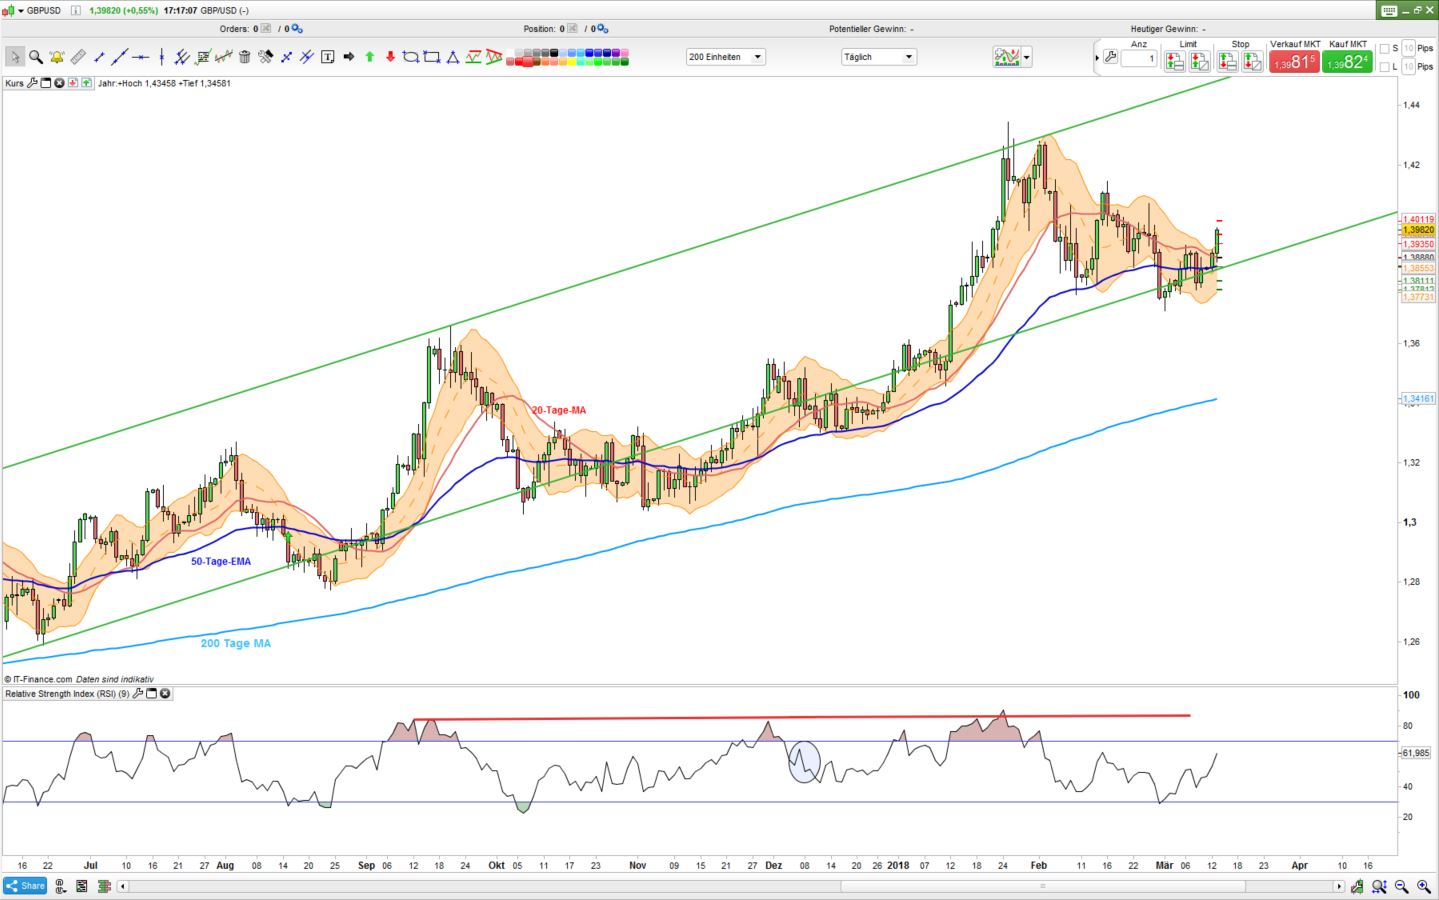Click the scrollbar right arrow

(x=1338, y=886)
